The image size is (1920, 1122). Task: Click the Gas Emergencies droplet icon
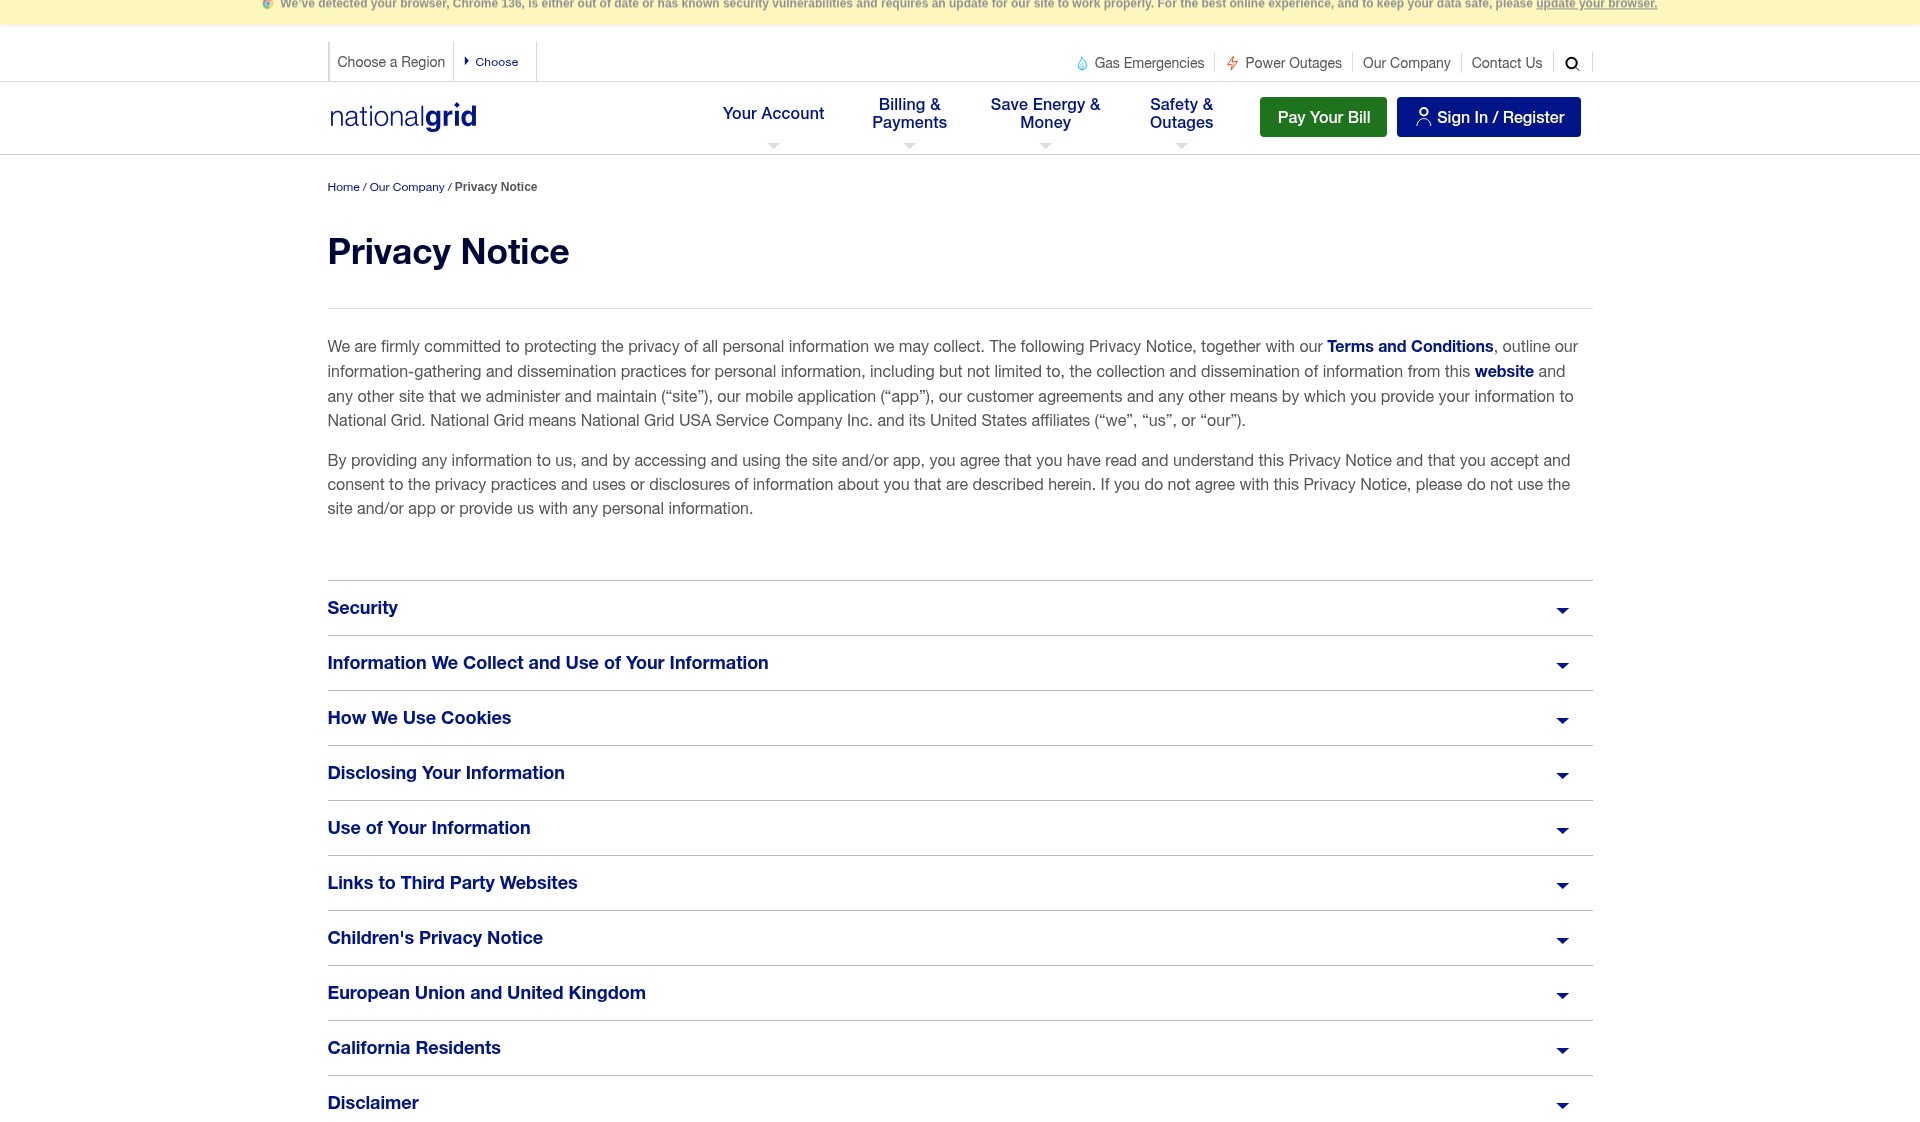click(1082, 63)
